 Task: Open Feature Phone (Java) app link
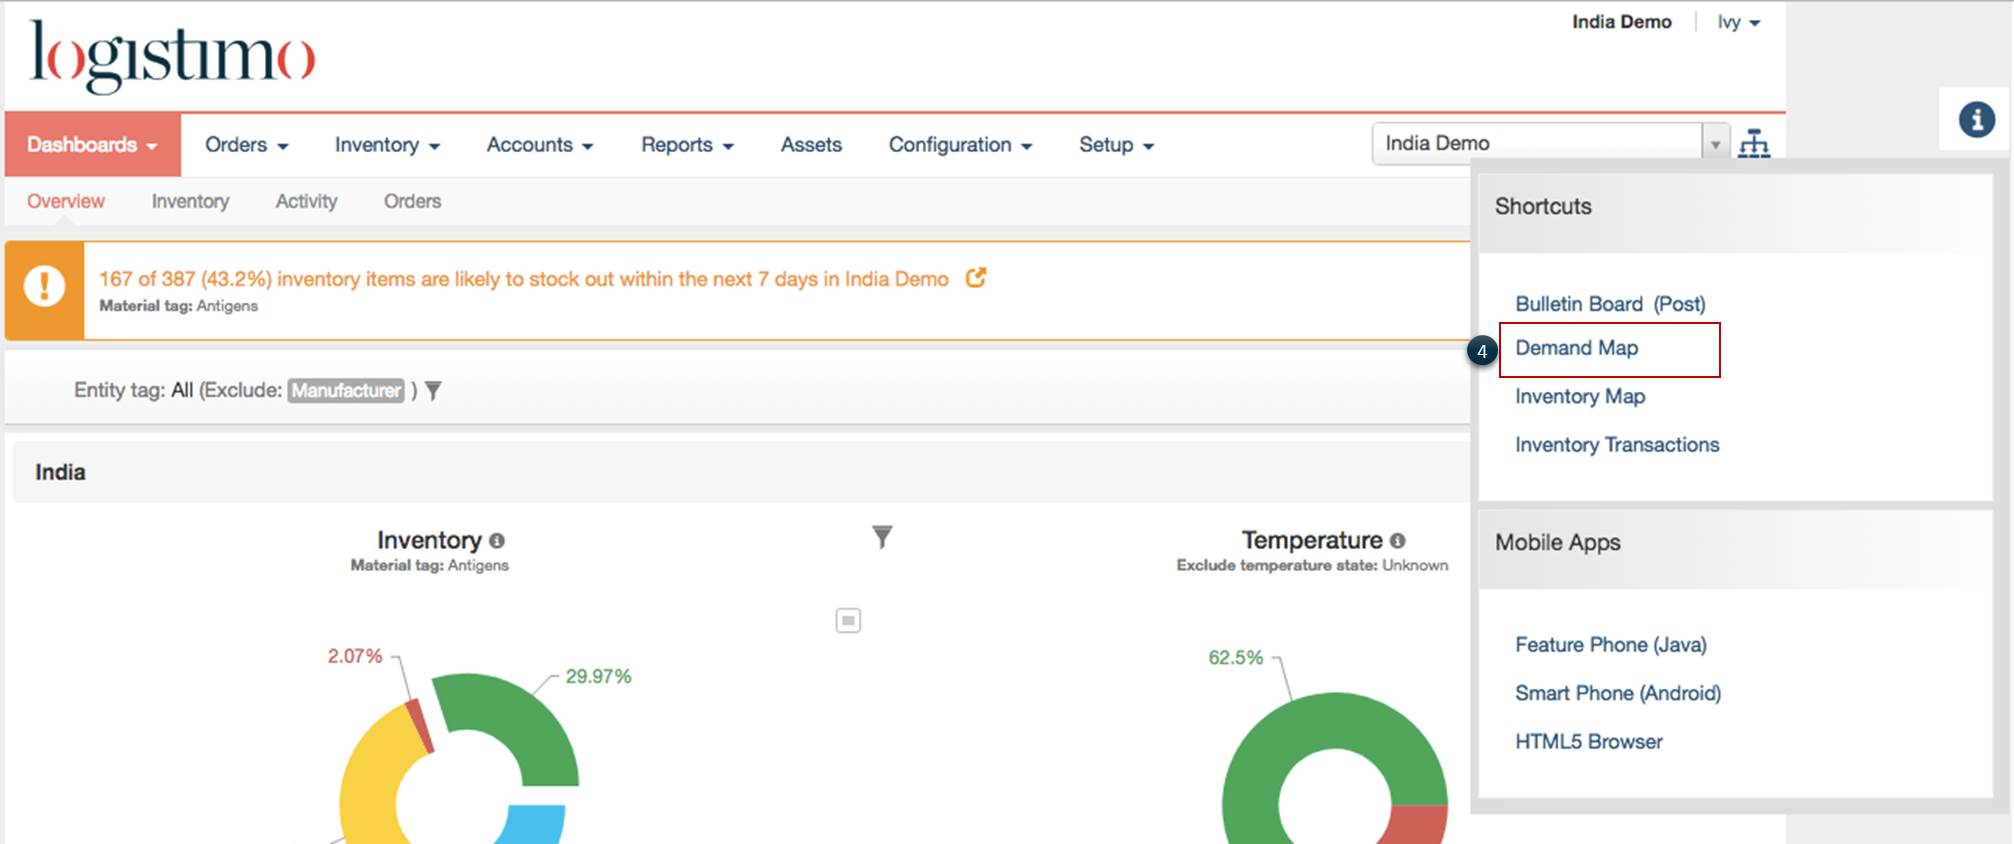point(1611,645)
